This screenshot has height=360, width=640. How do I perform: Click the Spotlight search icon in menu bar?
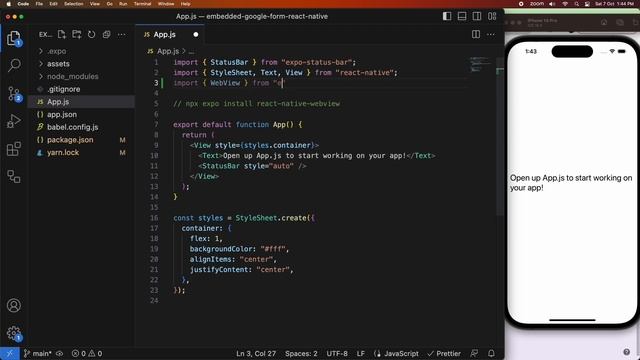[x=576, y=4]
